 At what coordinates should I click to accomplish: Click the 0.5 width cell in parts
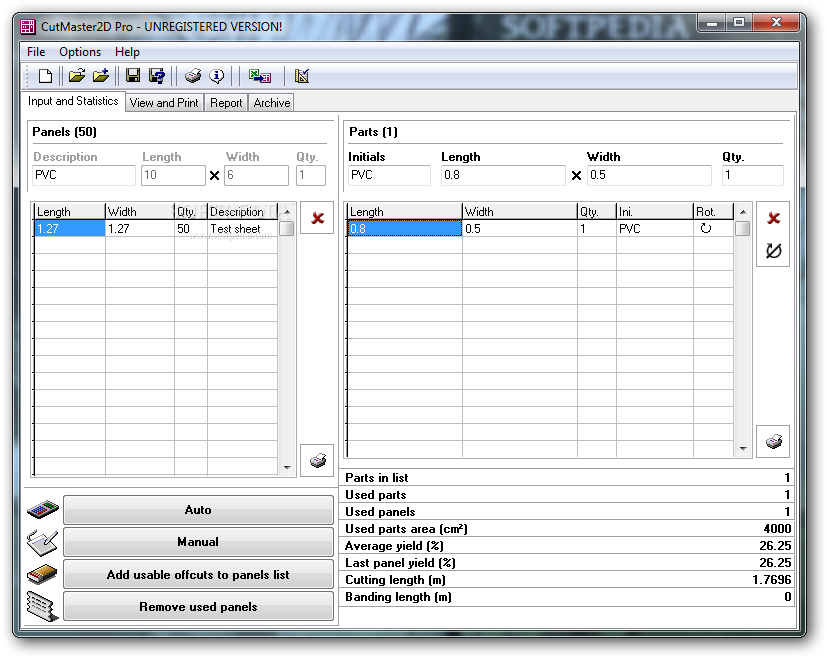point(520,228)
